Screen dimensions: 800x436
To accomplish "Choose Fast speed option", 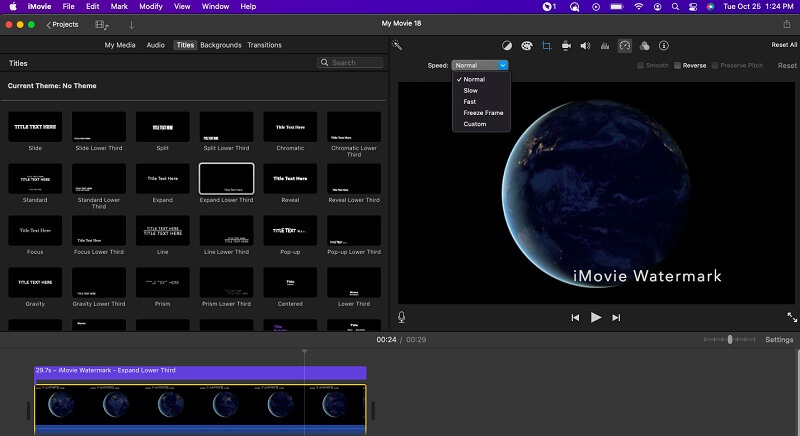I will click(x=481, y=102).
